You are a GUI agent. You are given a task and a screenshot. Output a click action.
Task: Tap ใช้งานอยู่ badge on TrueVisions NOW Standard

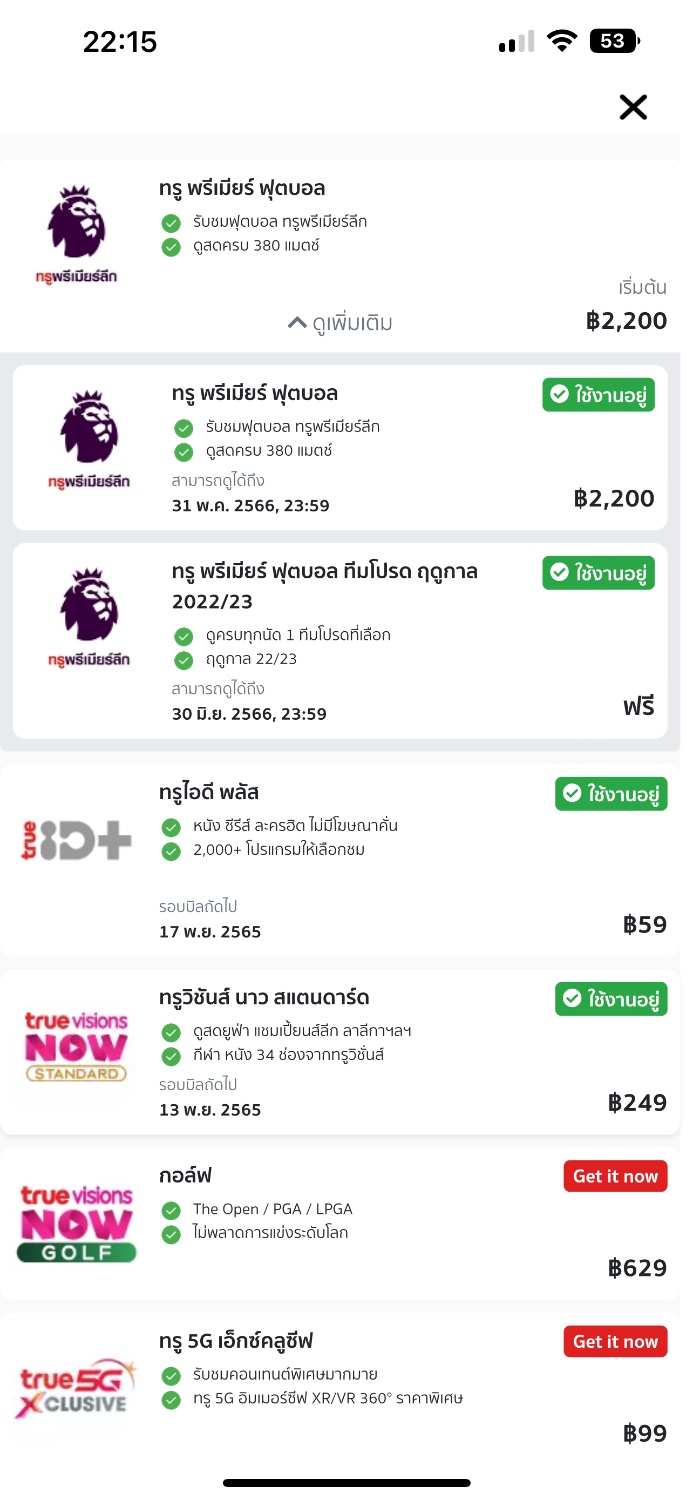[x=611, y=999]
